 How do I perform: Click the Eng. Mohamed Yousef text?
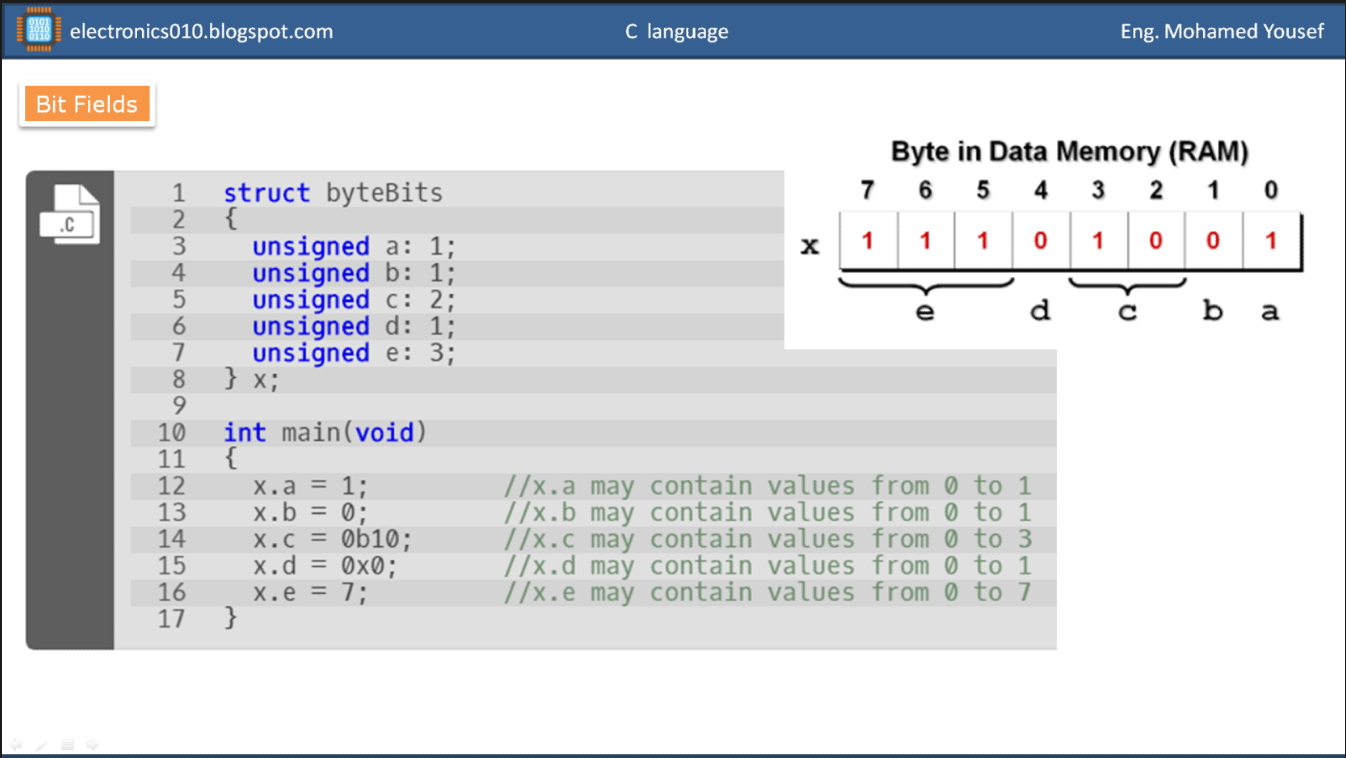[x=1222, y=31]
